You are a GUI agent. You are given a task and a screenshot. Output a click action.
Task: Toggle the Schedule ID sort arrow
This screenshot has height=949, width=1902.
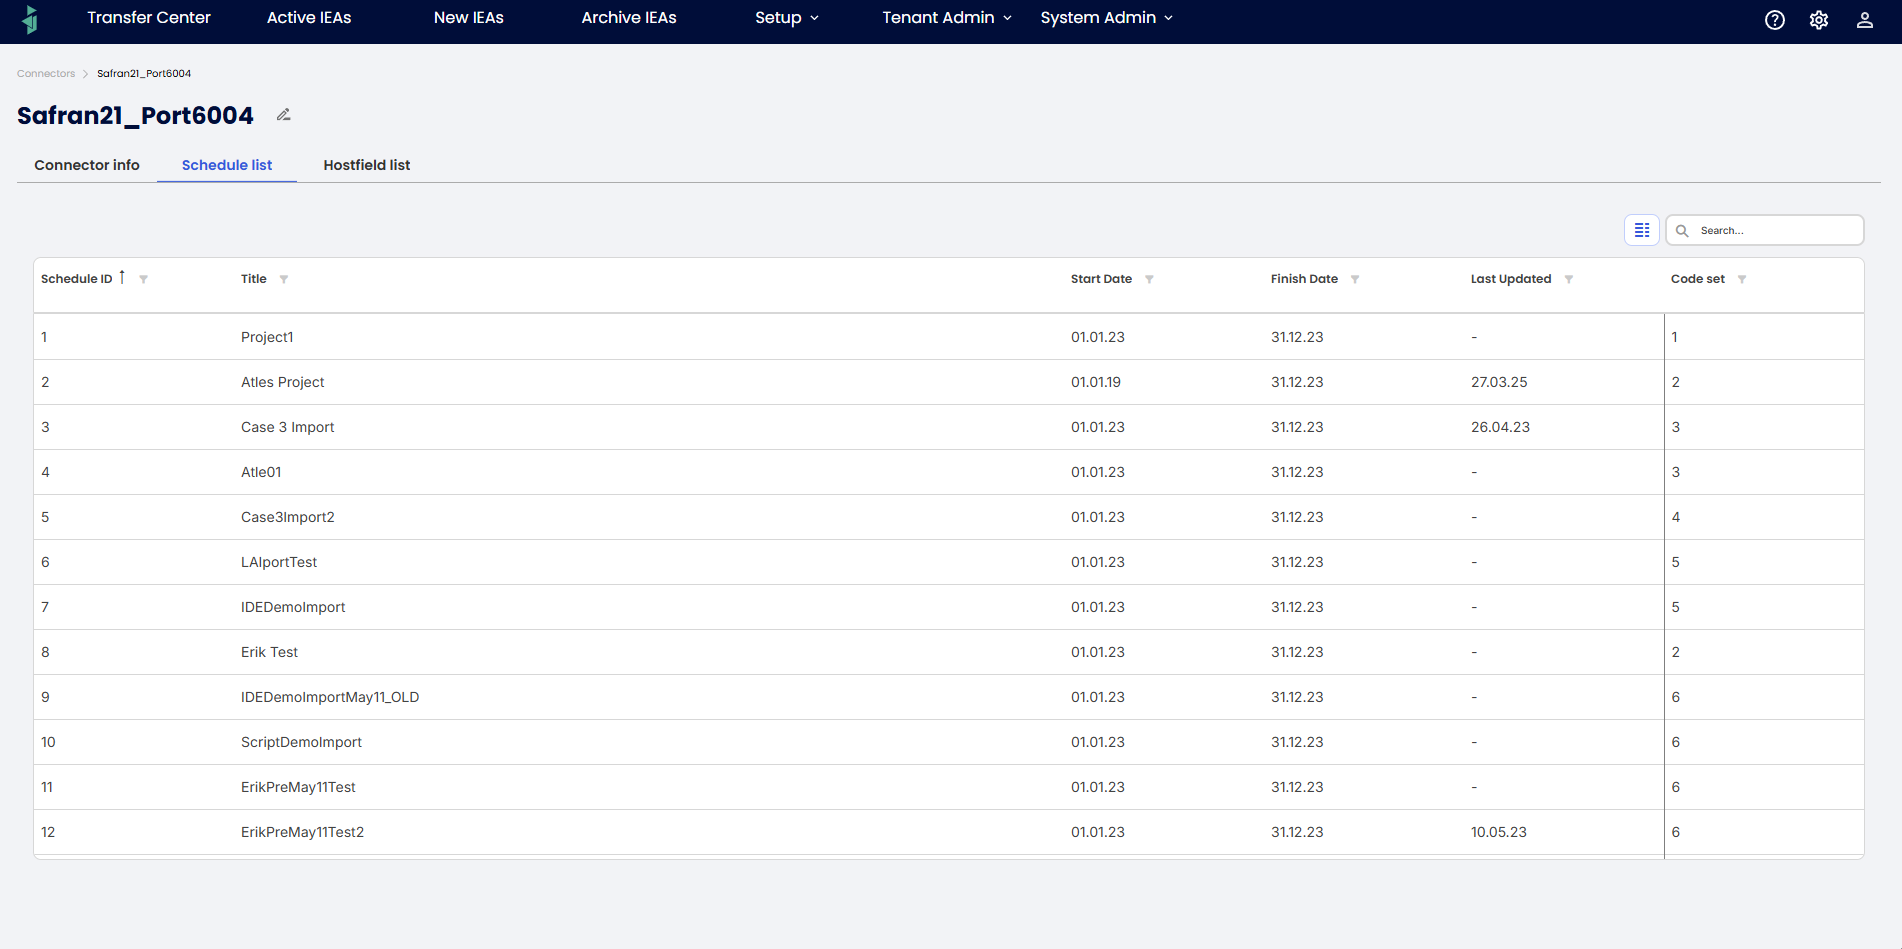click(x=122, y=277)
